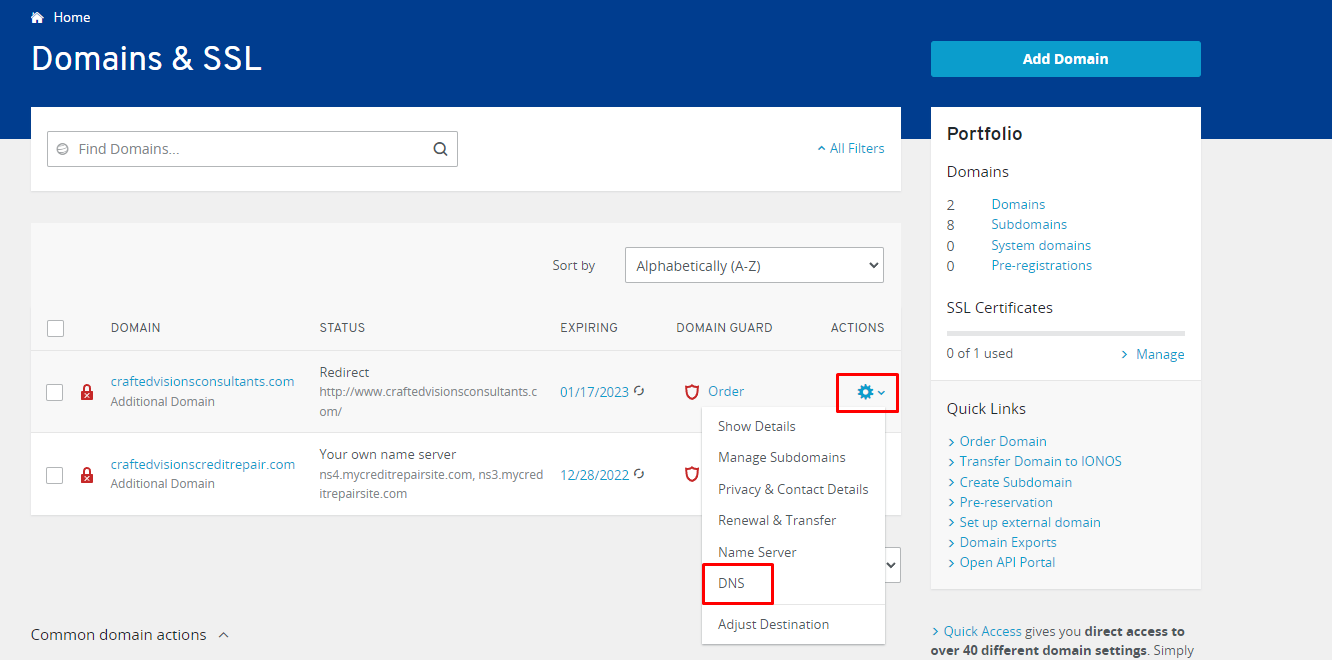Click the red lock SSL icon for craftedvisionsconsultants.com

point(87,393)
